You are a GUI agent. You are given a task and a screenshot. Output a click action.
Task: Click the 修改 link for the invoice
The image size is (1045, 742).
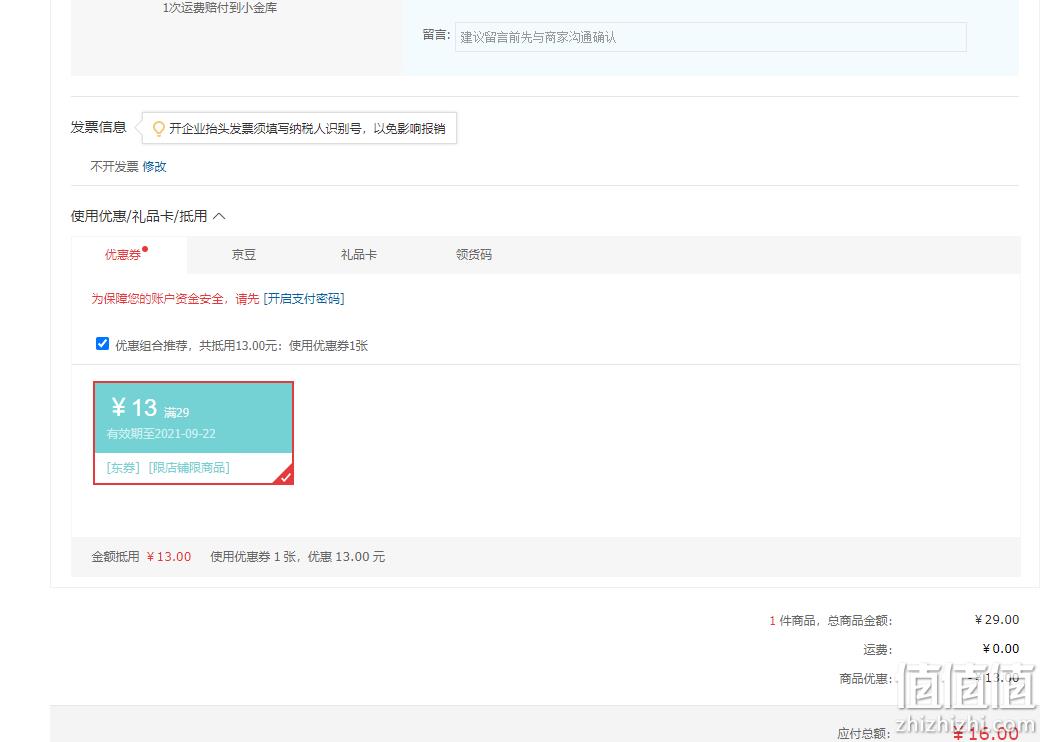point(155,167)
